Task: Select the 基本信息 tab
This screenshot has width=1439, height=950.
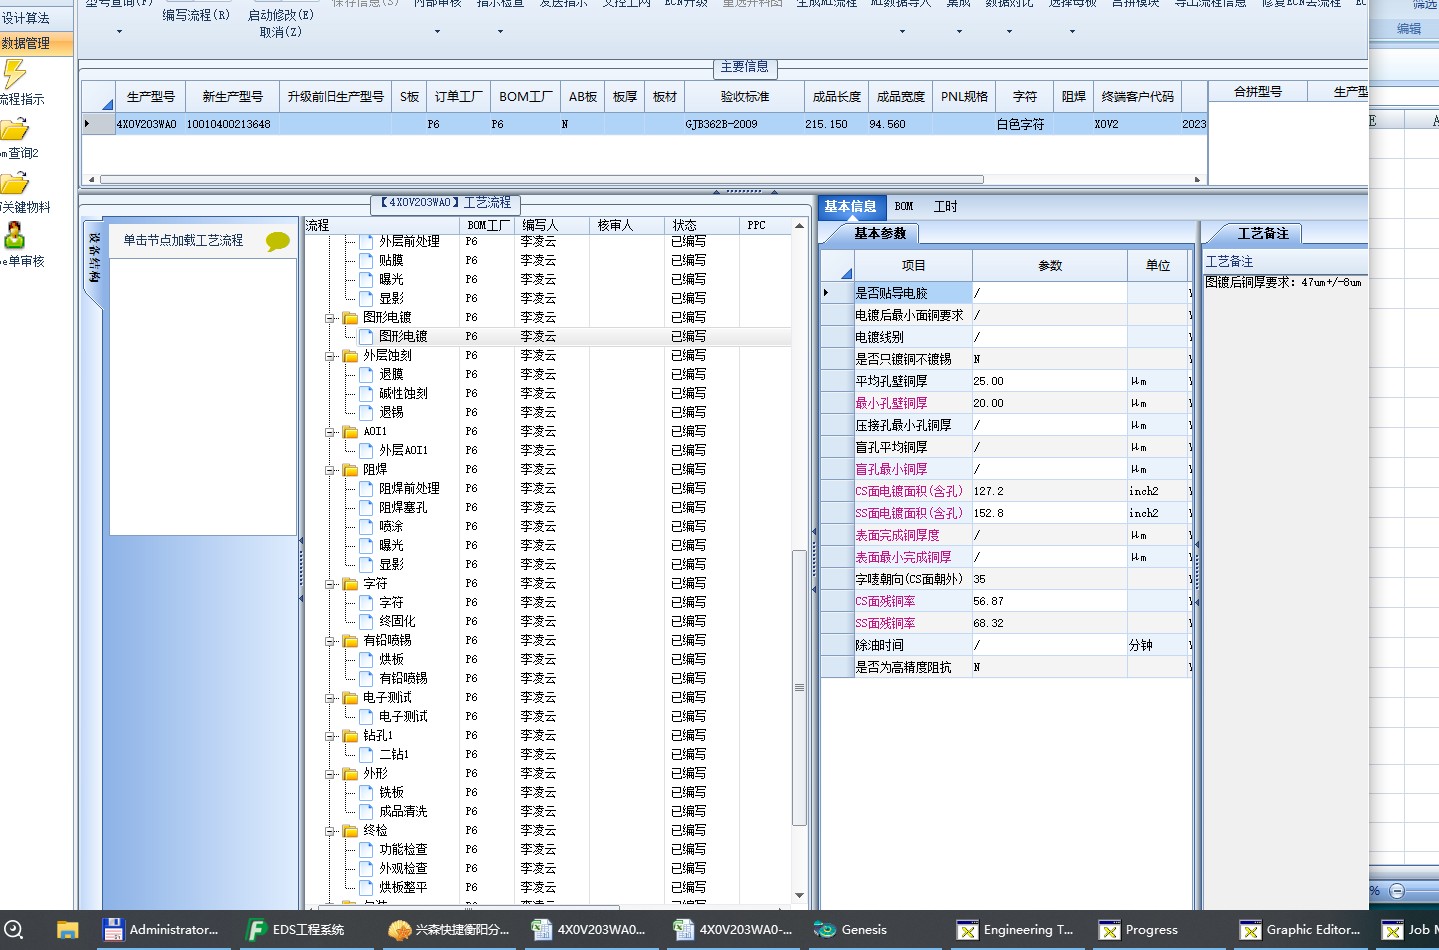Action: coord(850,206)
